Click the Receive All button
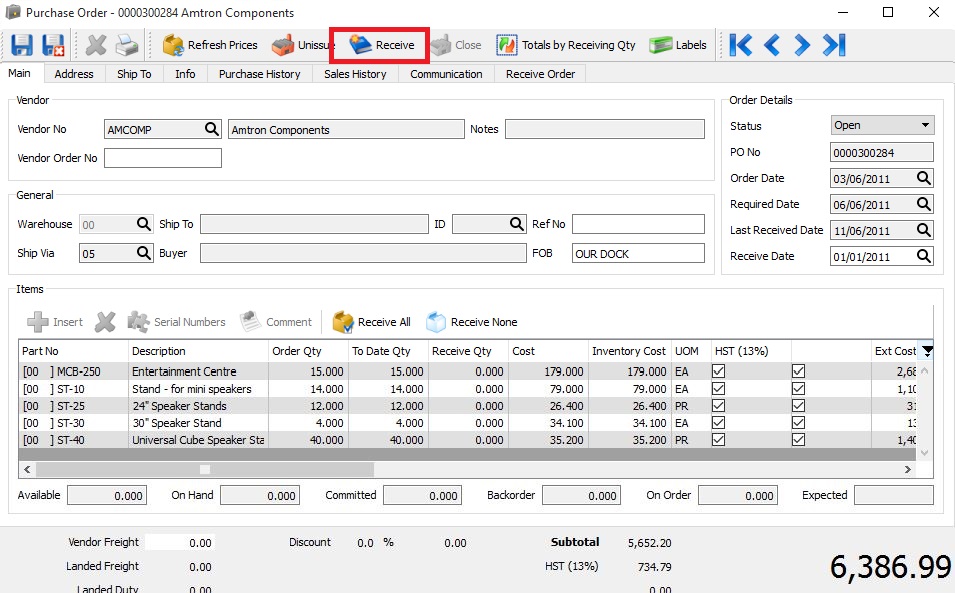The height and width of the screenshot is (593, 955). pos(372,322)
